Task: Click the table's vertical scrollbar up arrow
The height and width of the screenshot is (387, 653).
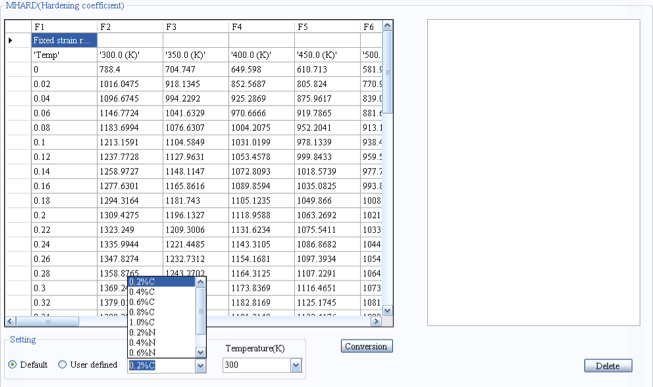Action: coord(387,26)
